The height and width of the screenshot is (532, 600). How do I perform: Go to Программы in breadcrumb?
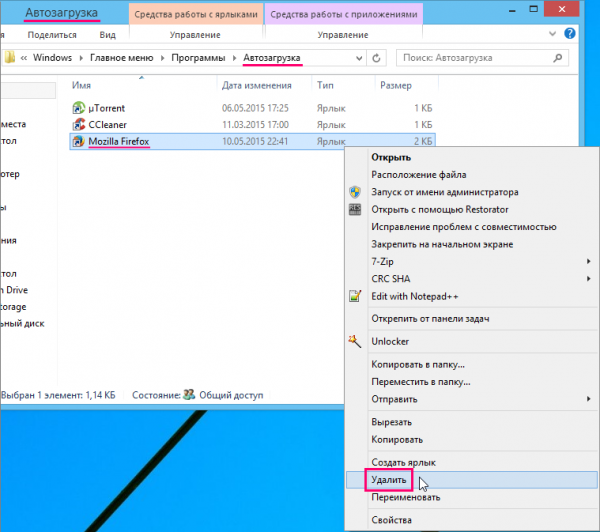198,58
